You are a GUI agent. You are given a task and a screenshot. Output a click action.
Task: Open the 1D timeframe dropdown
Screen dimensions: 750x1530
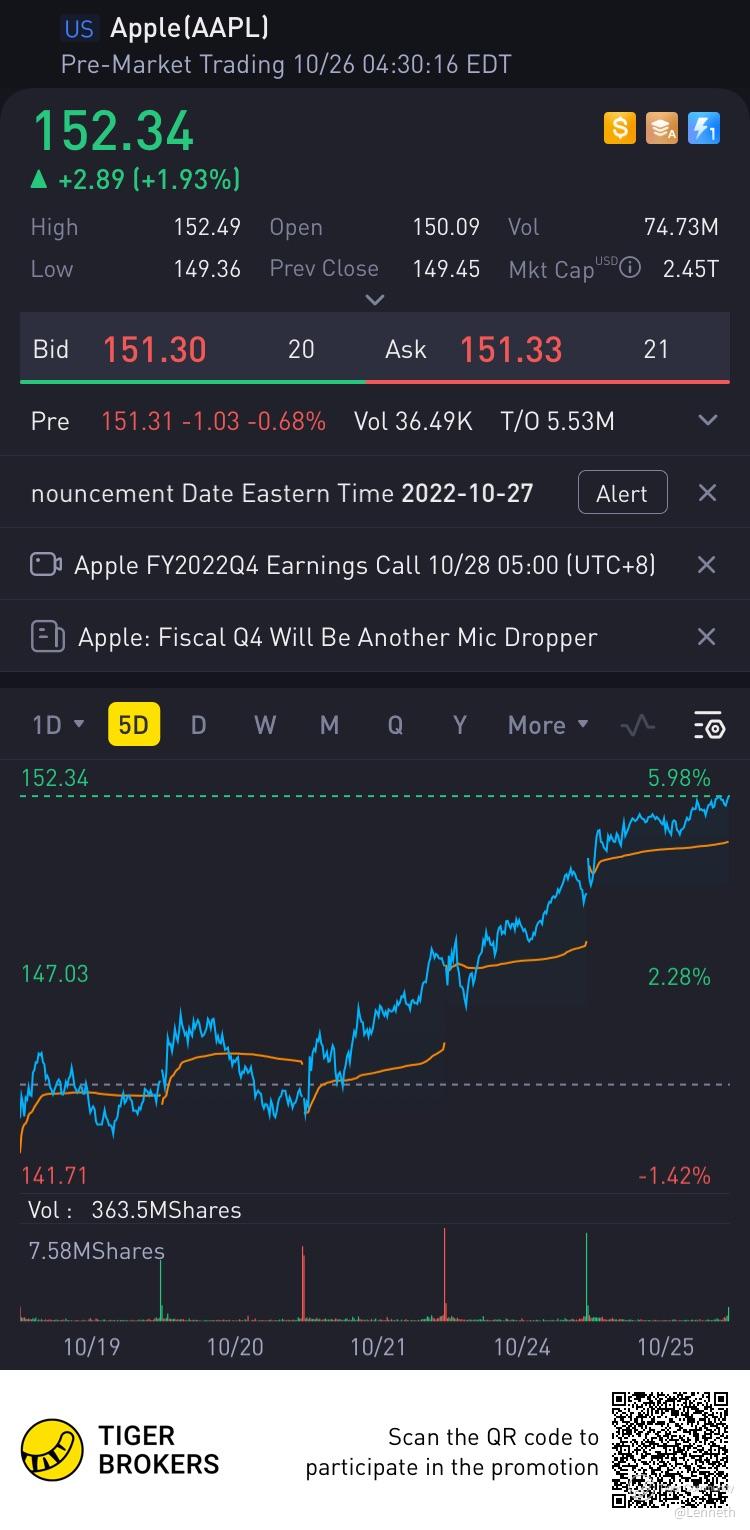[x=58, y=726]
